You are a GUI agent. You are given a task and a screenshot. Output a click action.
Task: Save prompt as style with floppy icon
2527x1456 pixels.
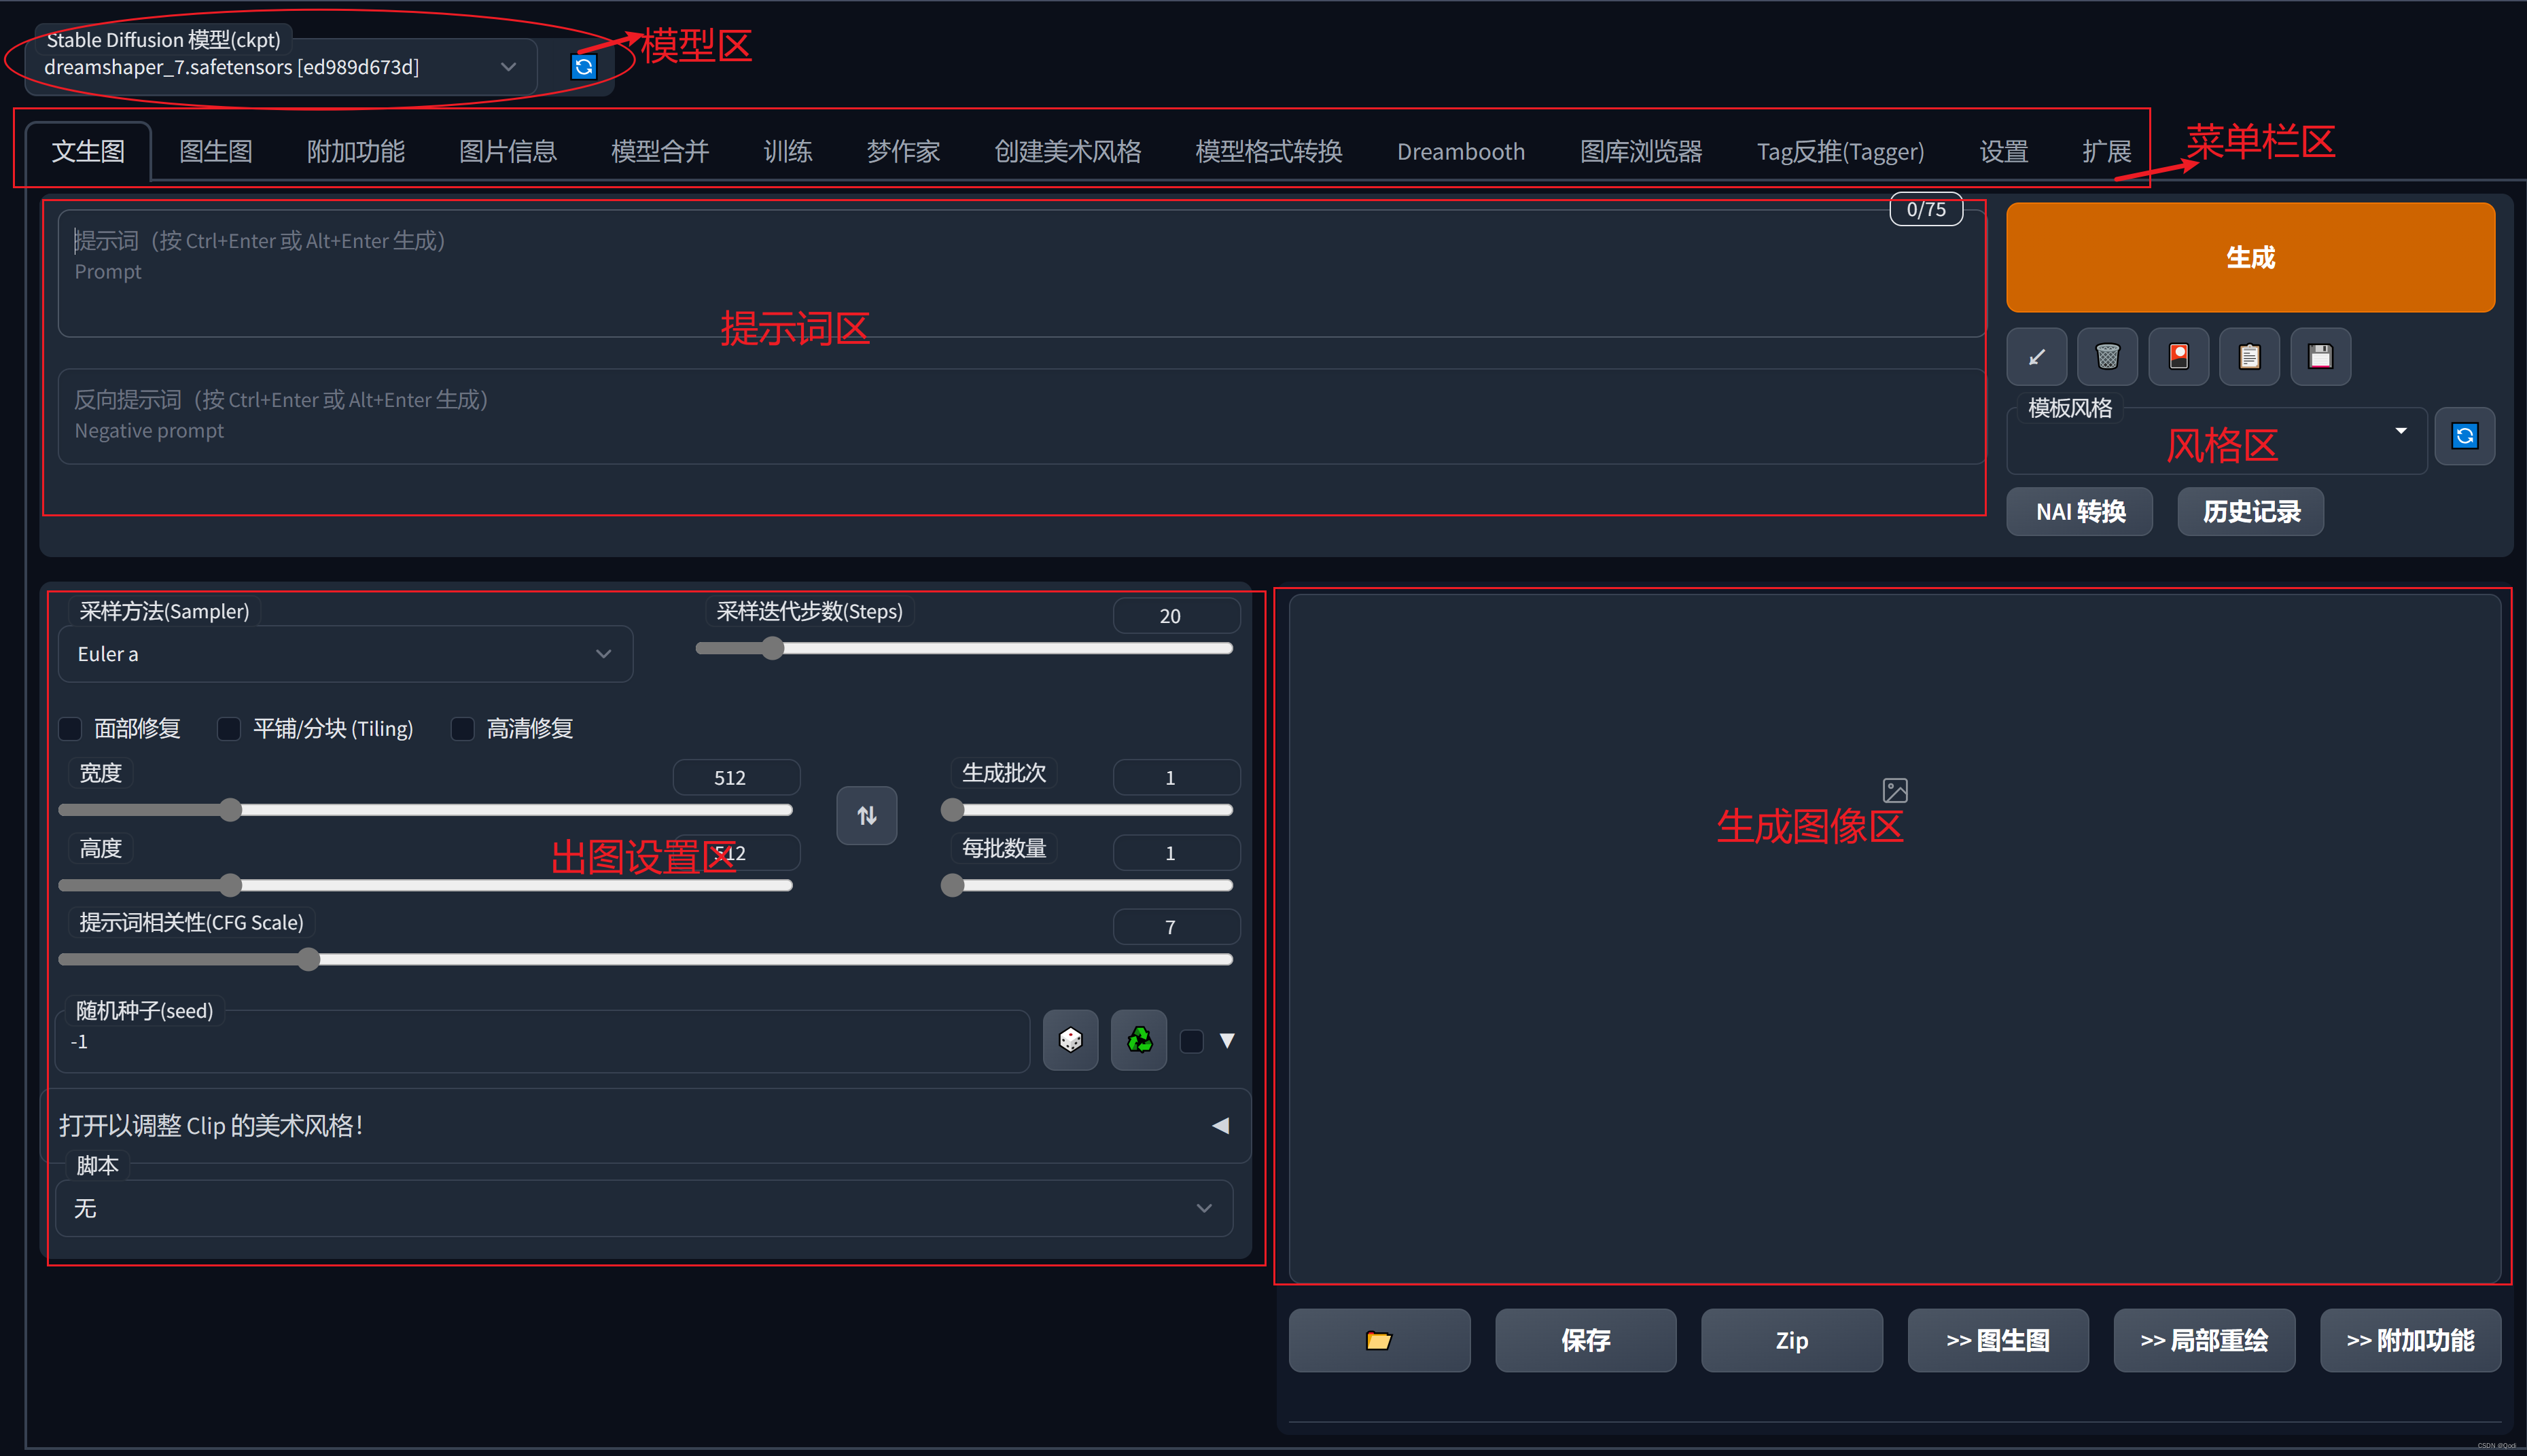click(x=2320, y=357)
